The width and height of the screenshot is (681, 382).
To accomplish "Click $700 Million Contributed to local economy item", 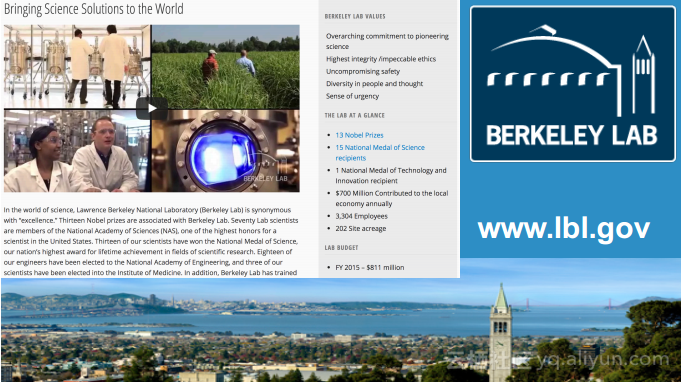I will coord(392,198).
